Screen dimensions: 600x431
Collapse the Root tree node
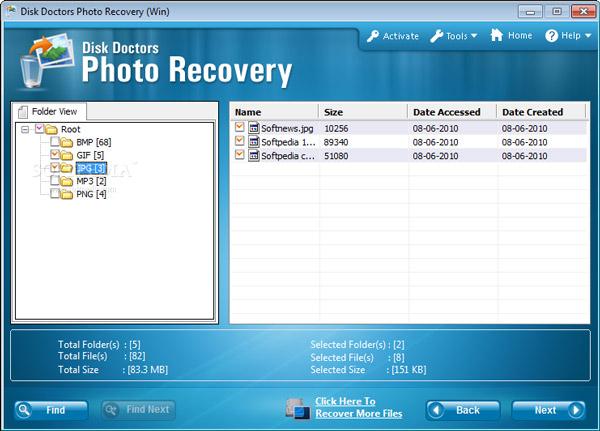25,129
